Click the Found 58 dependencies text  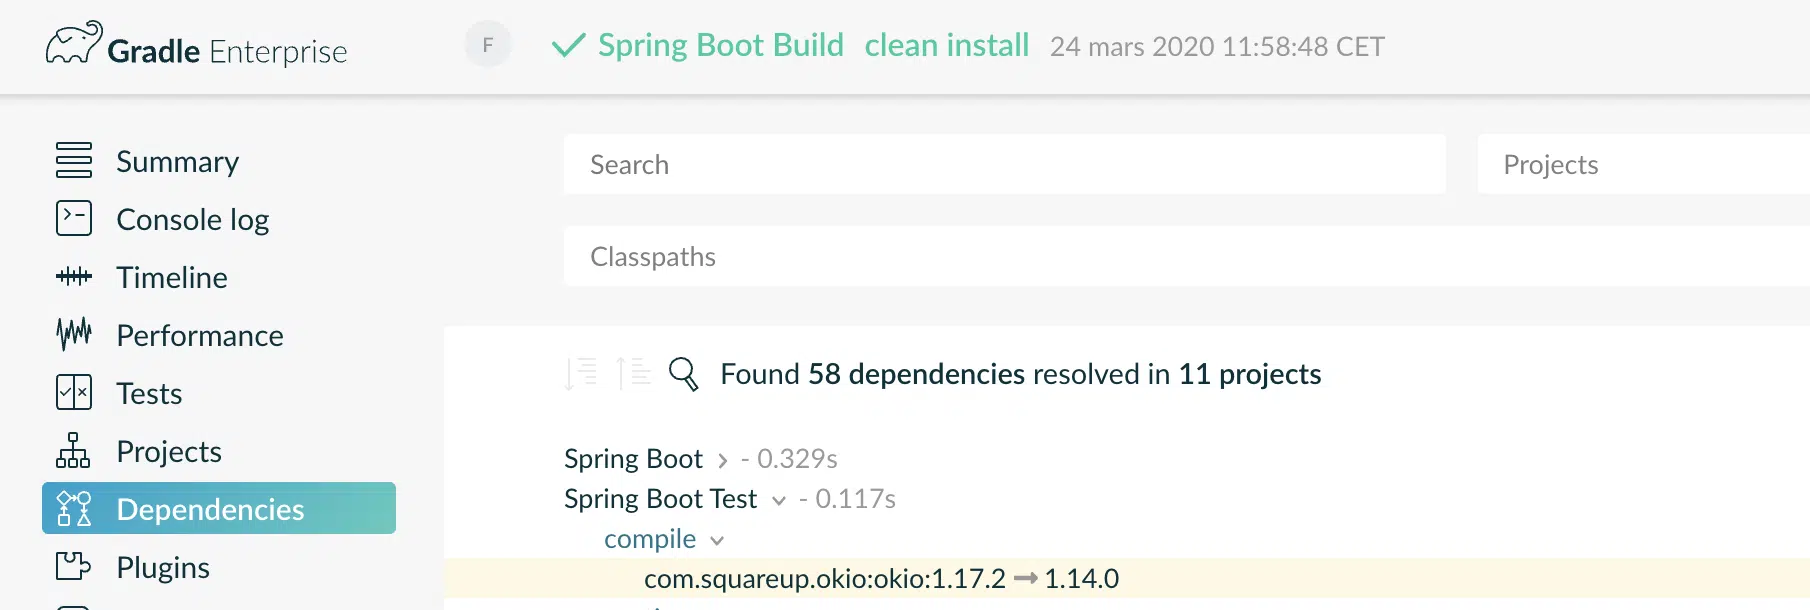pos(1021,374)
